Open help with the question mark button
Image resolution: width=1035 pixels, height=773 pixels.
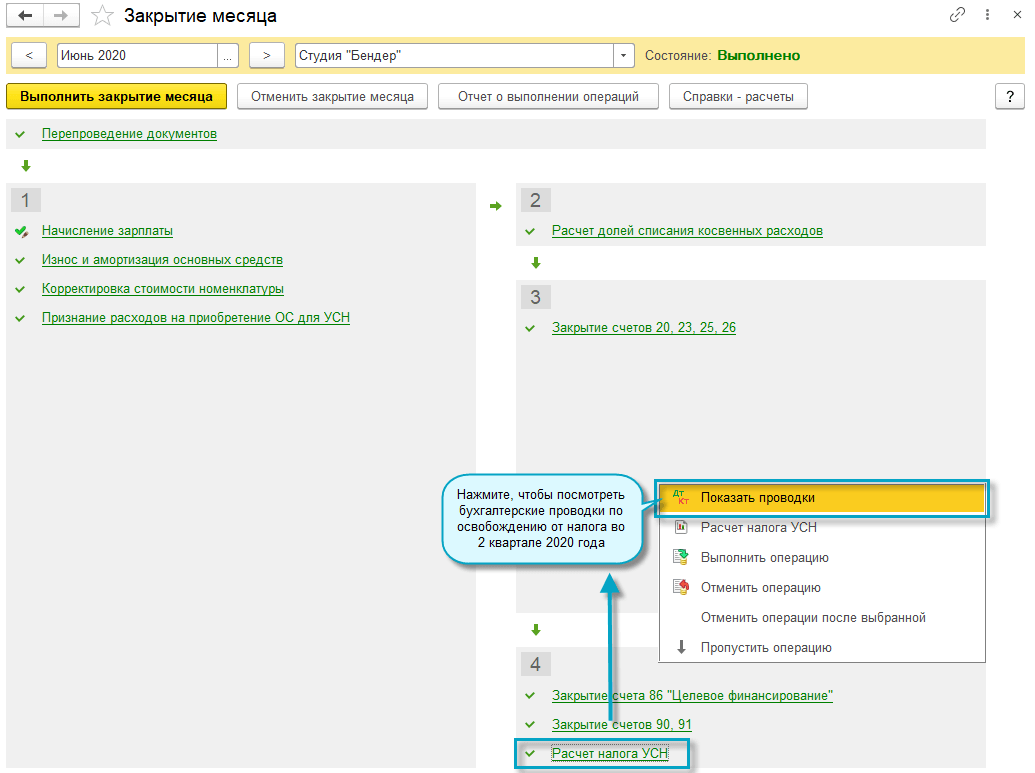point(1010,96)
